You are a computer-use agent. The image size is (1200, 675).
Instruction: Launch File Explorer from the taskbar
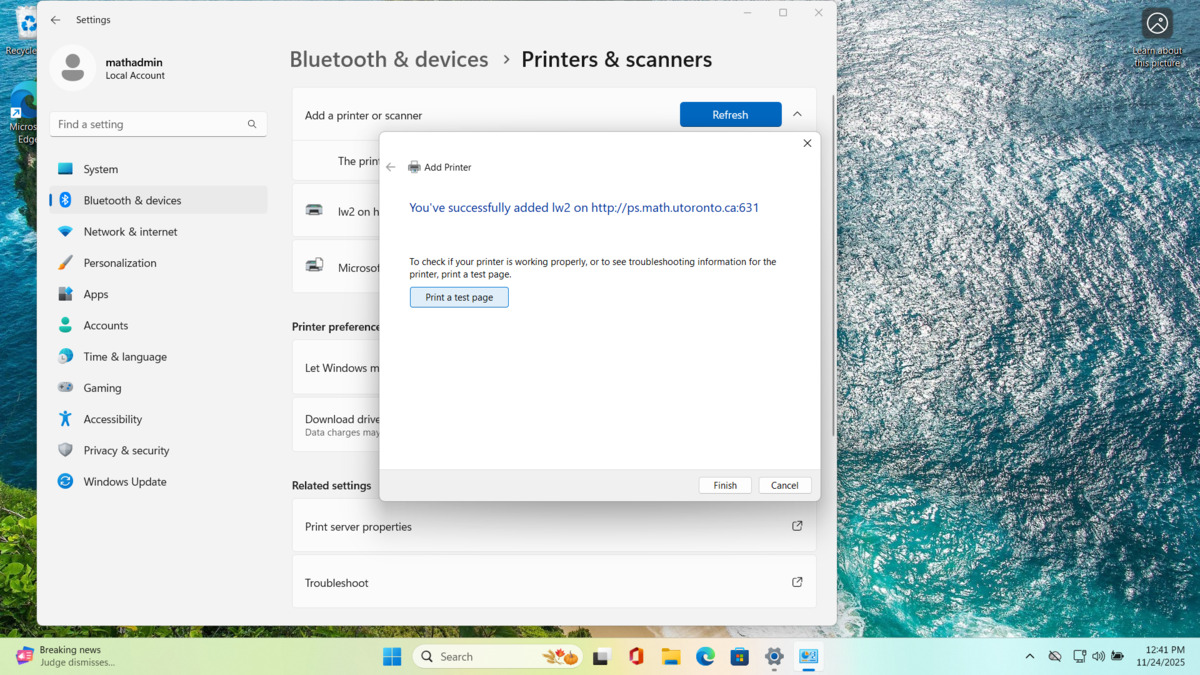(671, 656)
